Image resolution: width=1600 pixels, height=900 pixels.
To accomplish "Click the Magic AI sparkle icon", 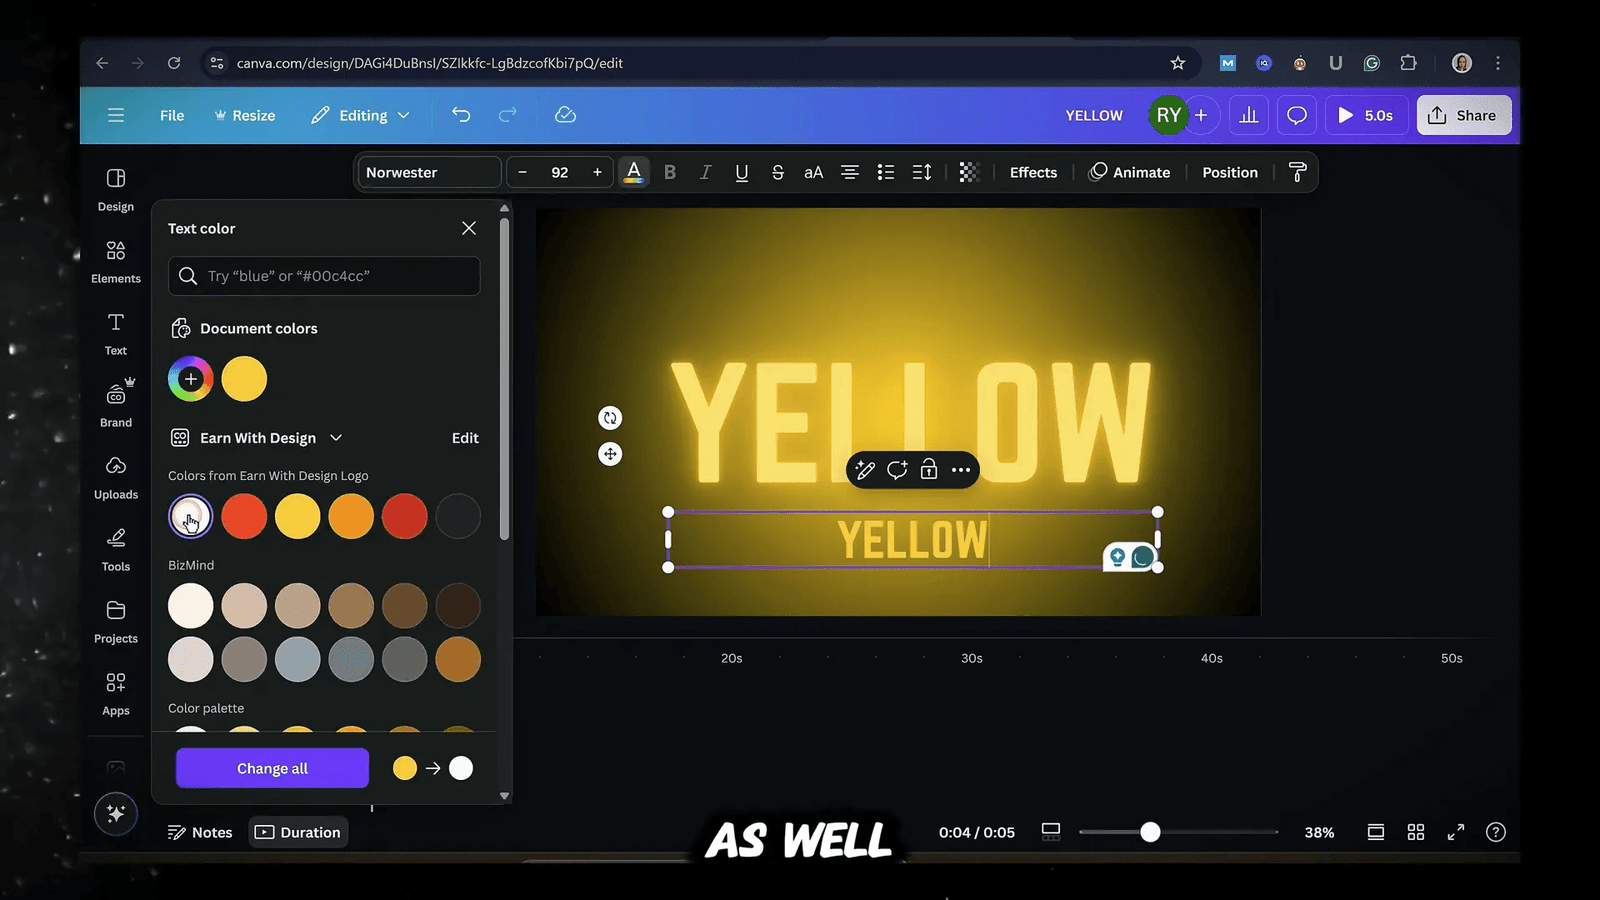I will [115, 813].
